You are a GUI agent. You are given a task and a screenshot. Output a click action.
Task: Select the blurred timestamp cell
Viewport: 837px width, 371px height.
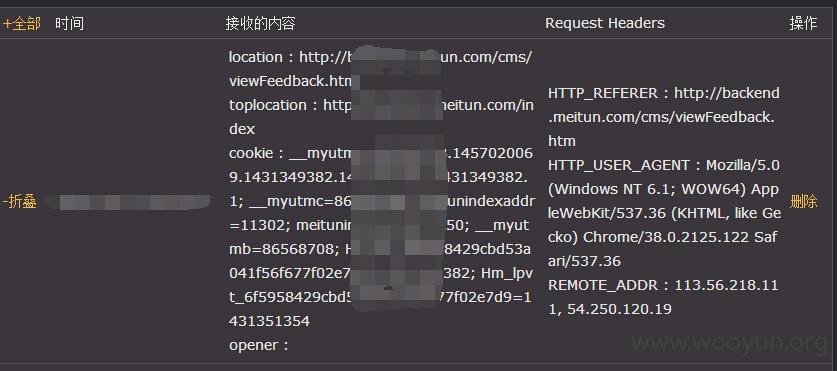click(x=128, y=202)
